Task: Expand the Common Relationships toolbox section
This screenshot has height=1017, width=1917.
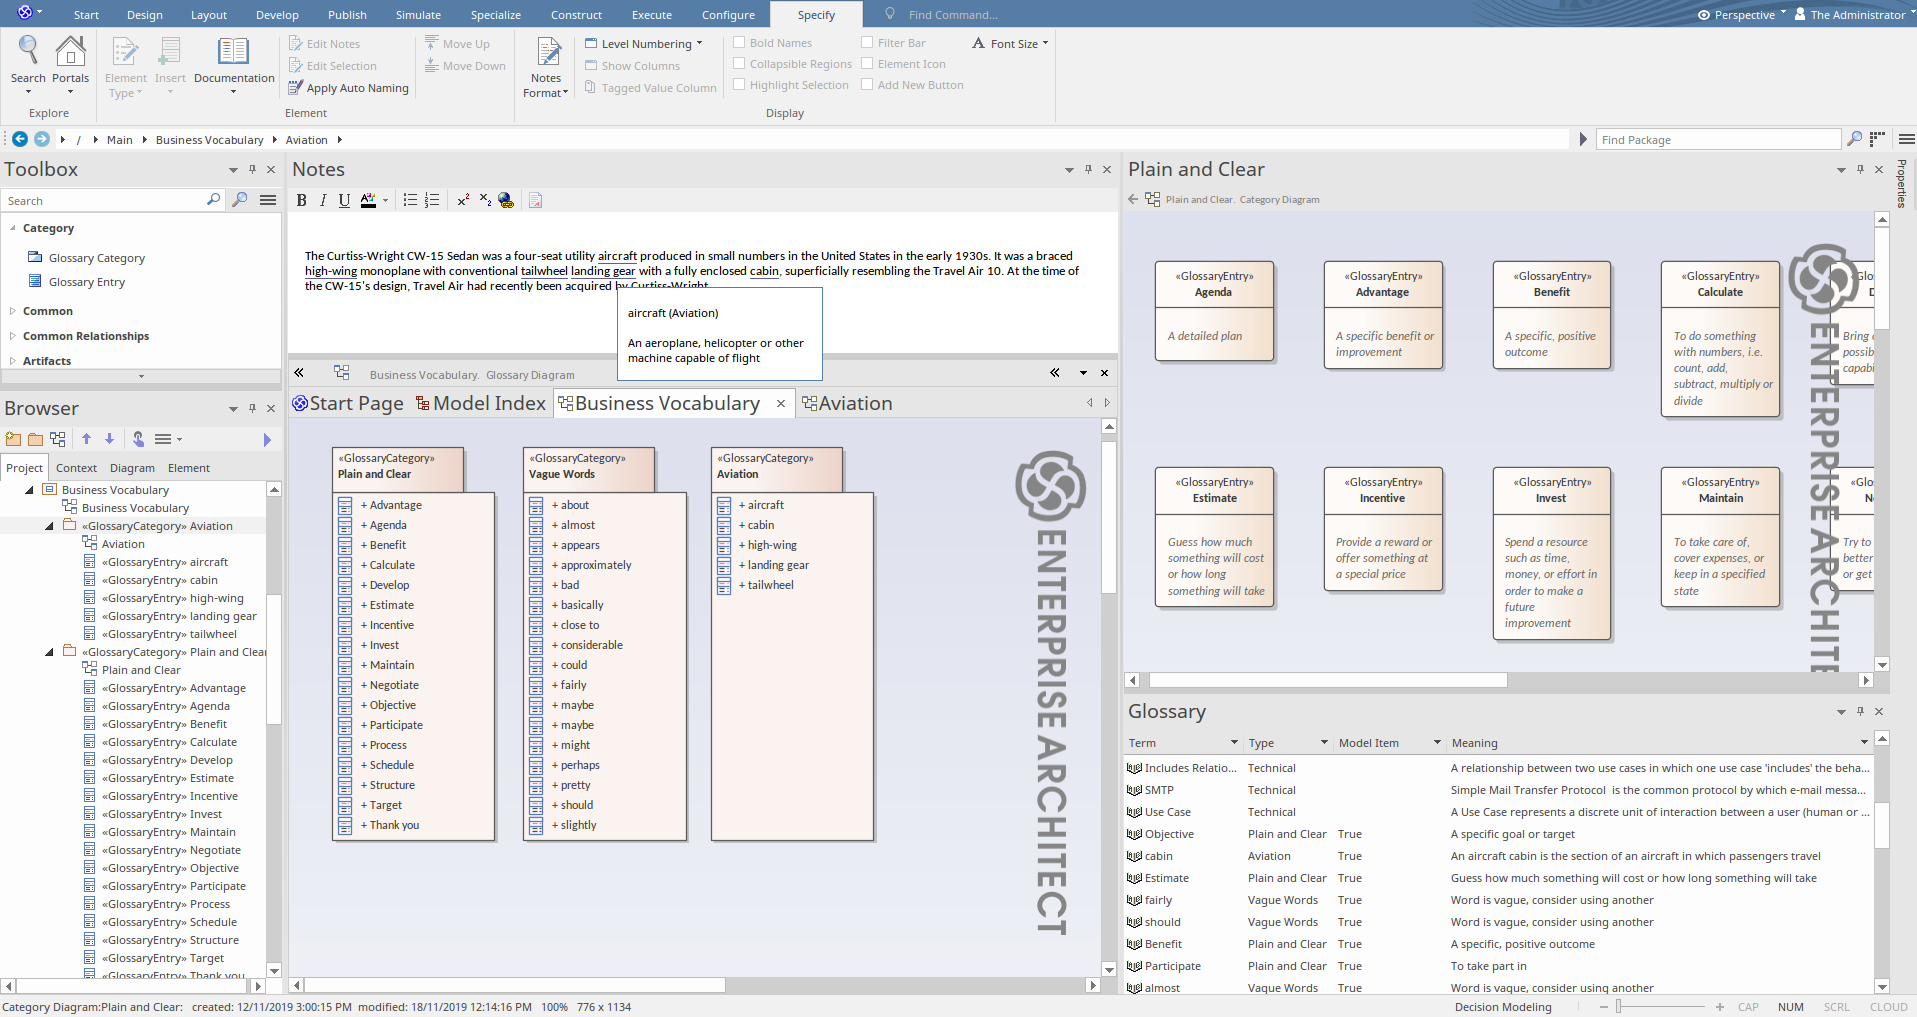Action: click(x=85, y=336)
